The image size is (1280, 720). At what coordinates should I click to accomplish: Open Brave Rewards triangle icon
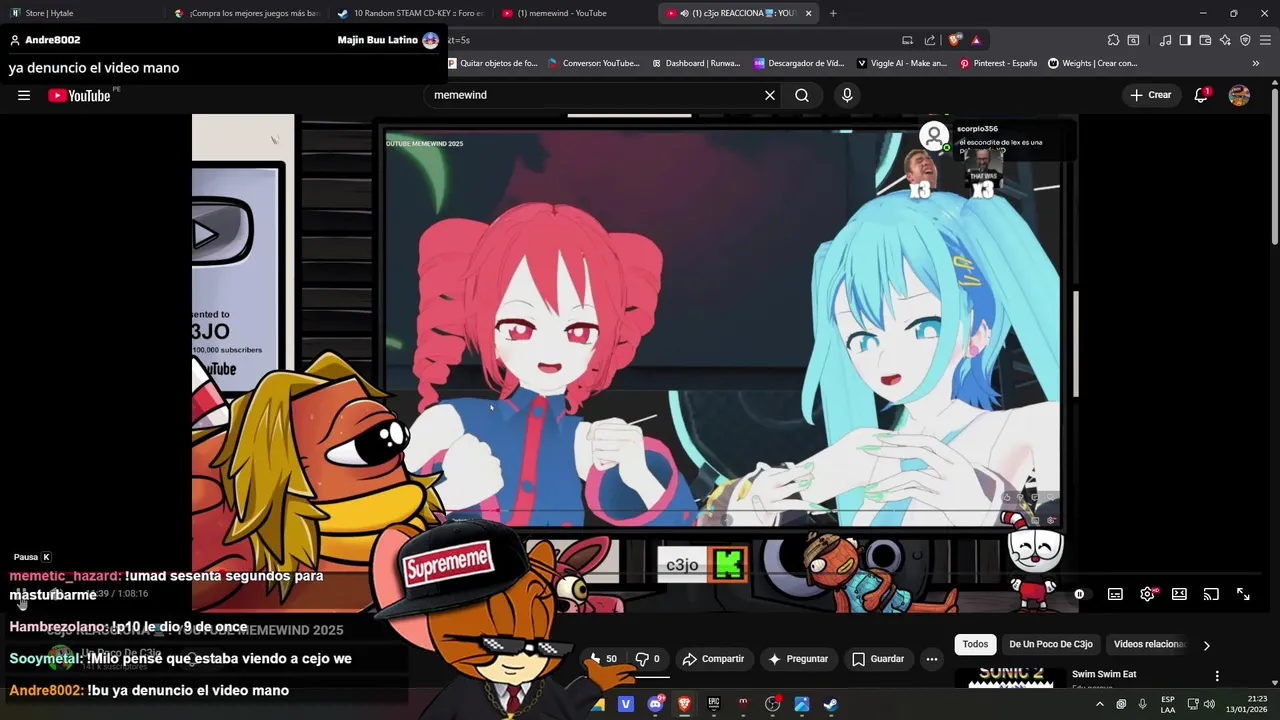click(976, 40)
